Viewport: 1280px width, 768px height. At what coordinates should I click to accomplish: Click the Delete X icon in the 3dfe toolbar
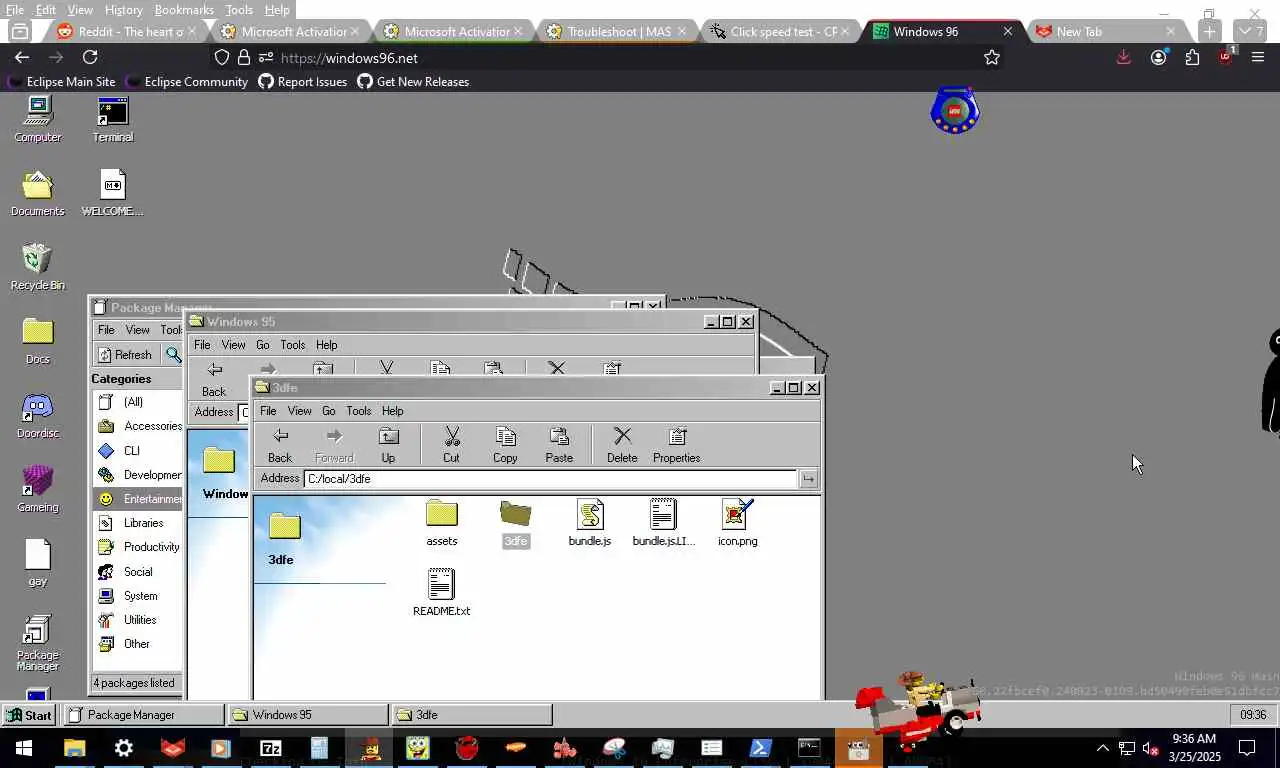coord(622,445)
